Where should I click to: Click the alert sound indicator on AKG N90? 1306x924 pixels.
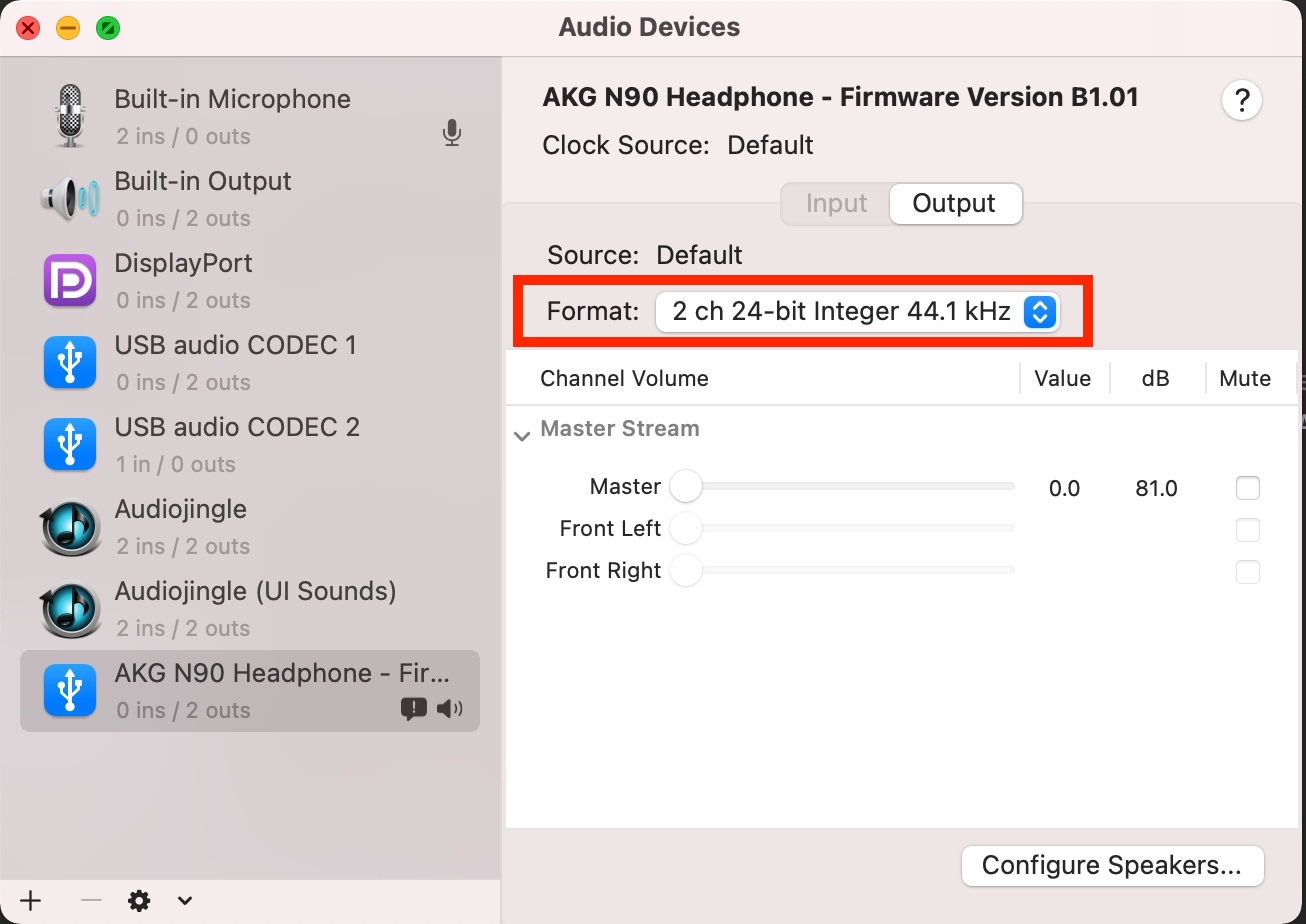click(x=413, y=709)
